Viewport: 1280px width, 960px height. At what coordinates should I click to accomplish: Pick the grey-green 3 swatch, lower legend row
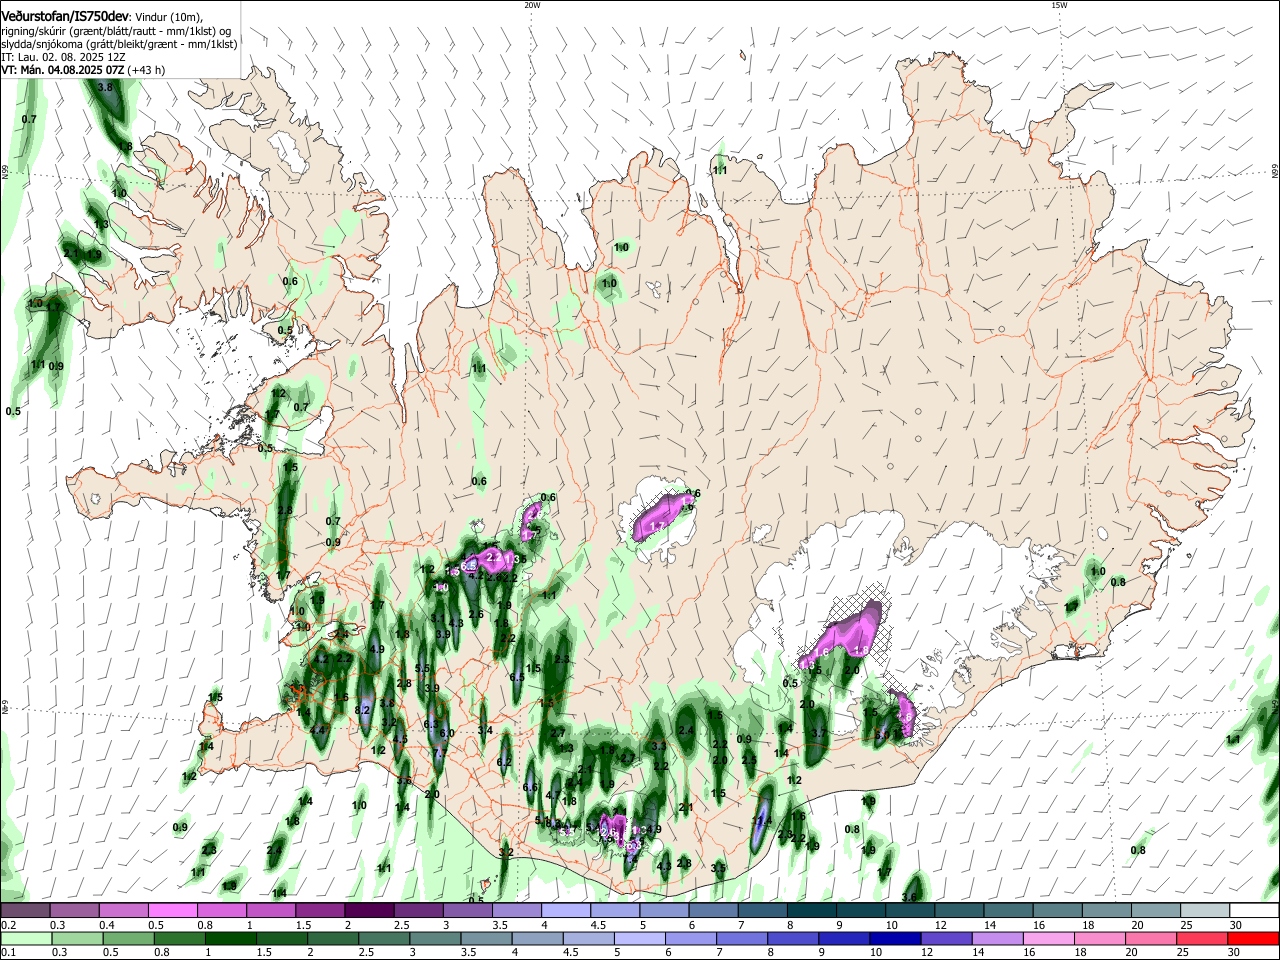[x=435, y=938]
